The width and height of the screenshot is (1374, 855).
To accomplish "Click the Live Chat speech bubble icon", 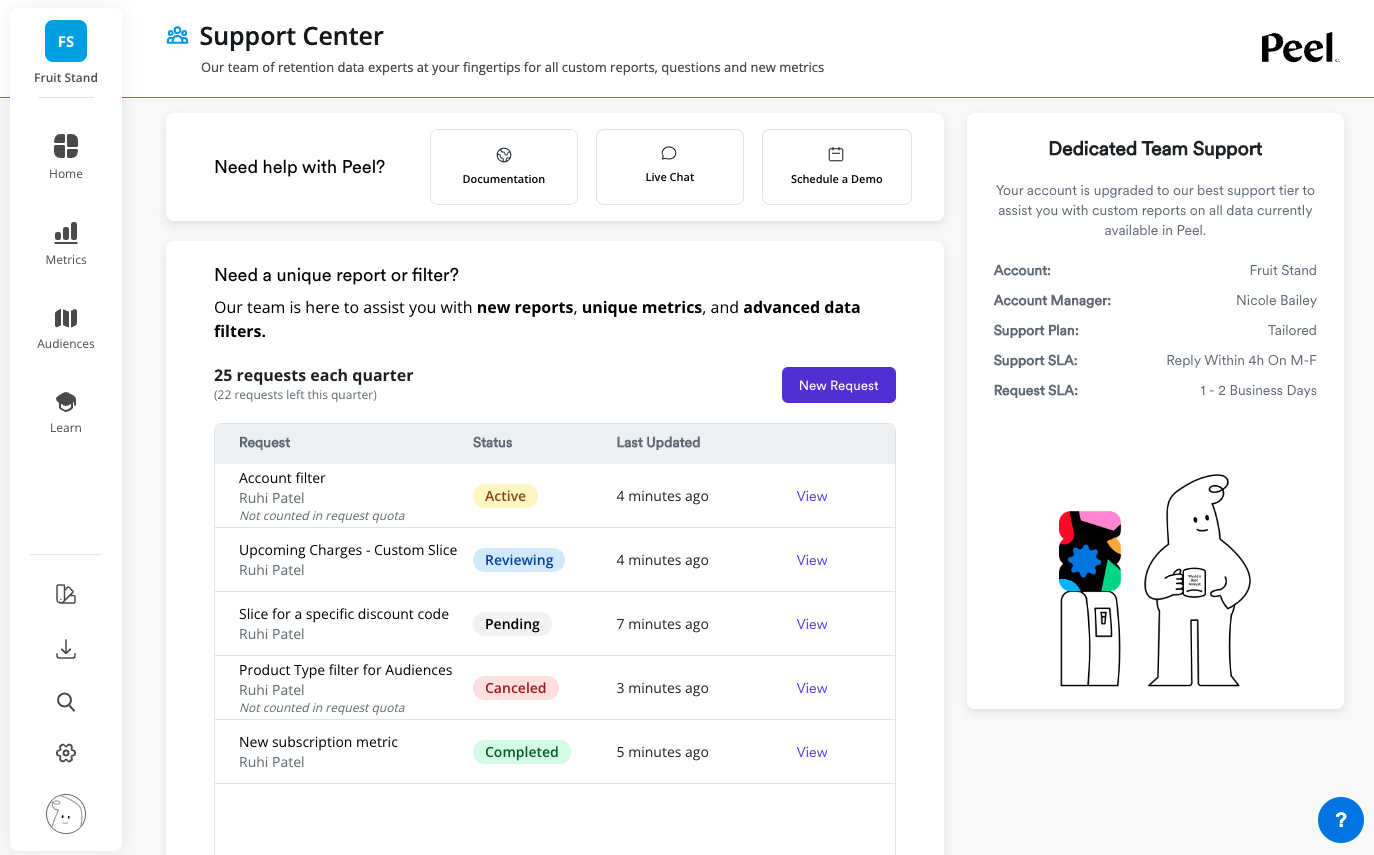I will point(669,153).
